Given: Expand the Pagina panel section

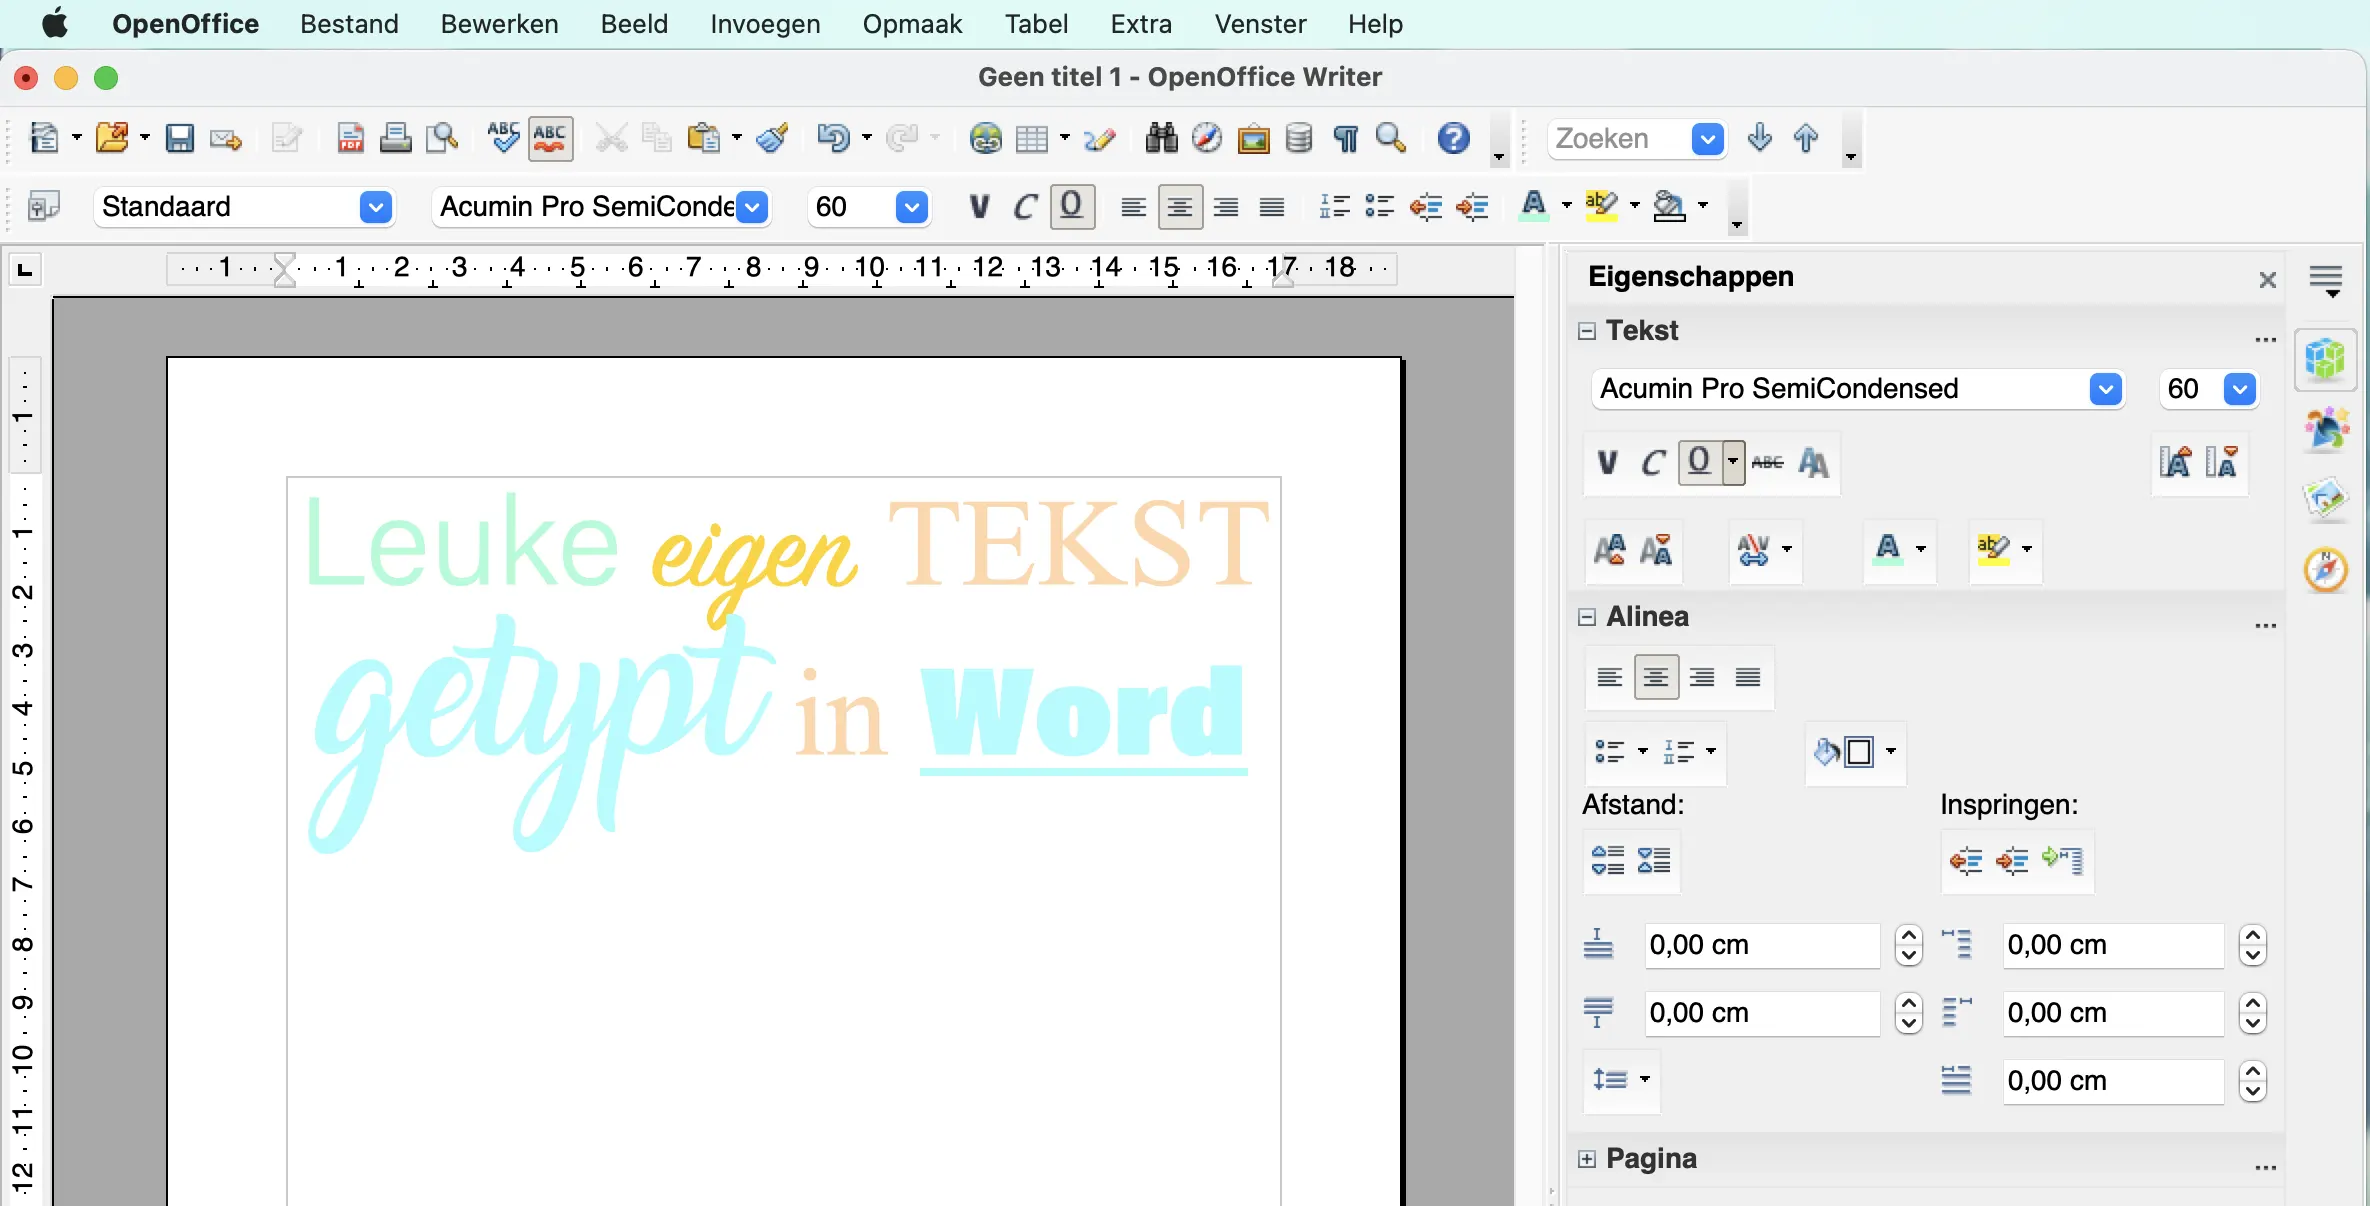Looking at the screenshot, I should tap(1586, 1159).
